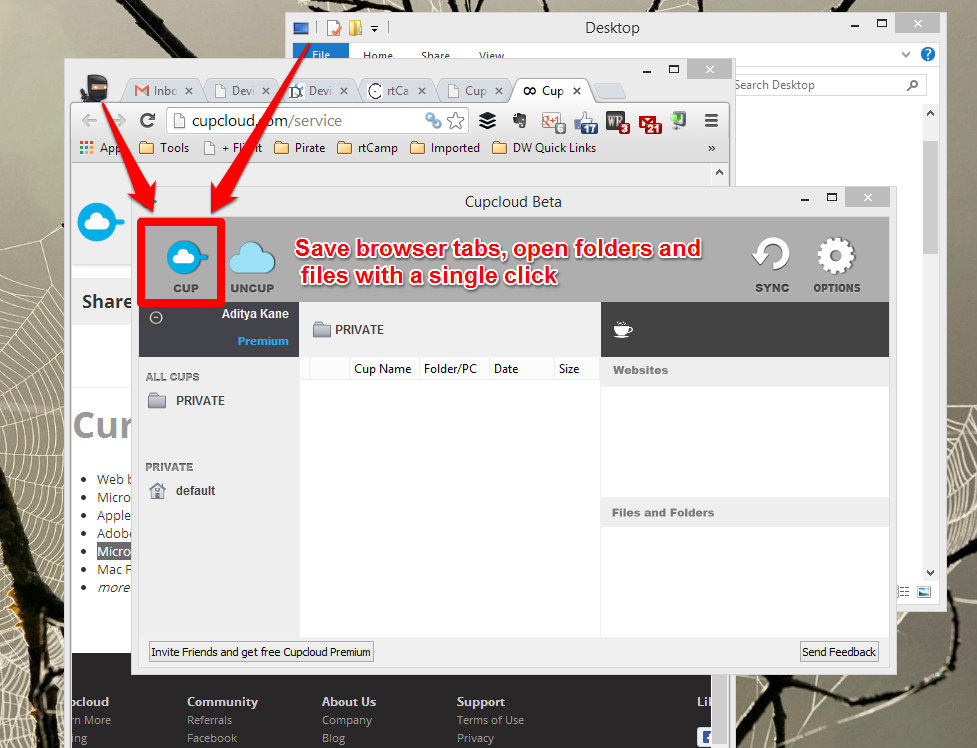Click the Buffer stack extension icon
977x748 pixels.
click(487, 120)
